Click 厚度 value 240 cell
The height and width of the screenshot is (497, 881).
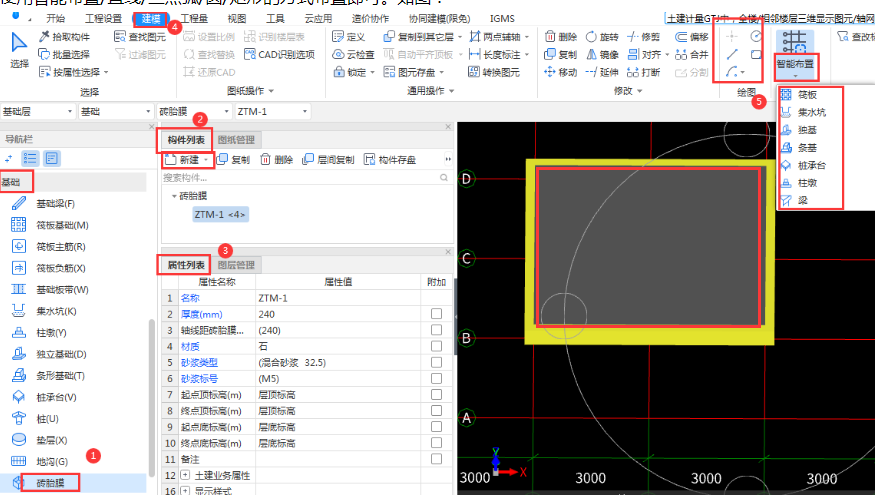tap(338, 314)
